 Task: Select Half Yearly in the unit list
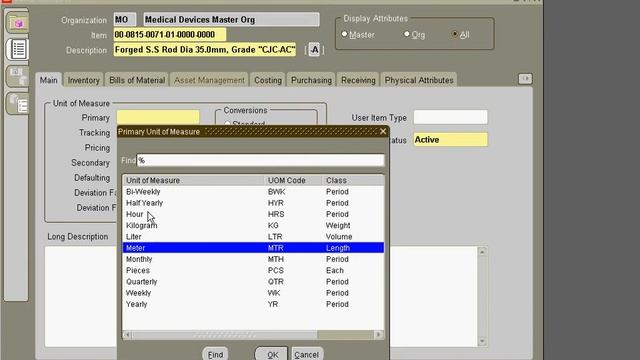coord(253,203)
